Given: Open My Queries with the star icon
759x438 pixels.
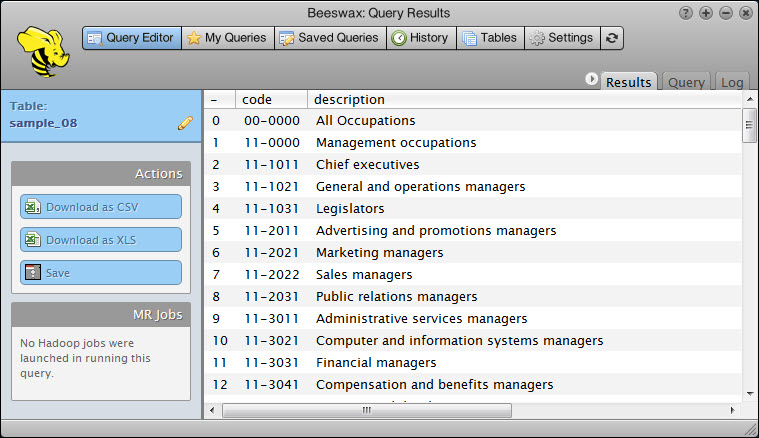Looking at the screenshot, I should (x=227, y=38).
